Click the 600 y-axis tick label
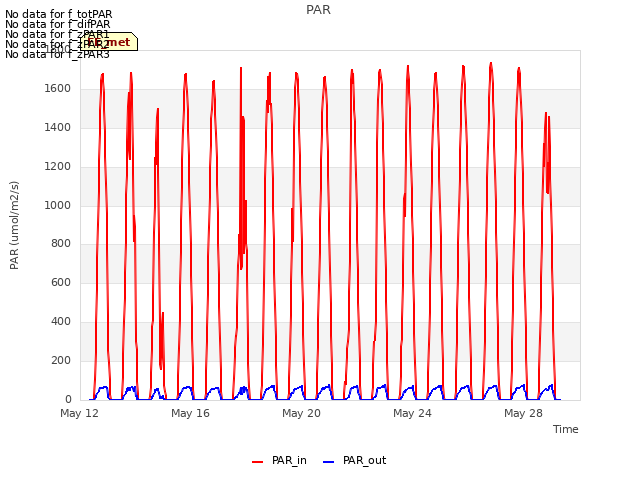640x480 pixels. click(x=61, y=282)
